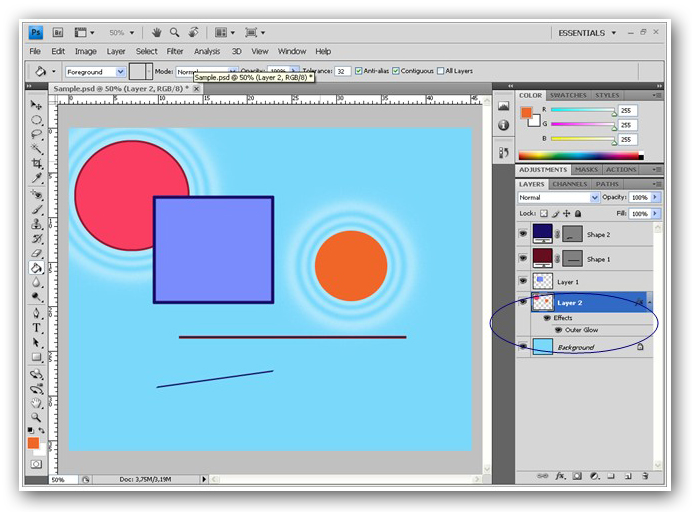Click the delete layer trash icon
This screenshot has width=692, height=512.
(645, 477)
